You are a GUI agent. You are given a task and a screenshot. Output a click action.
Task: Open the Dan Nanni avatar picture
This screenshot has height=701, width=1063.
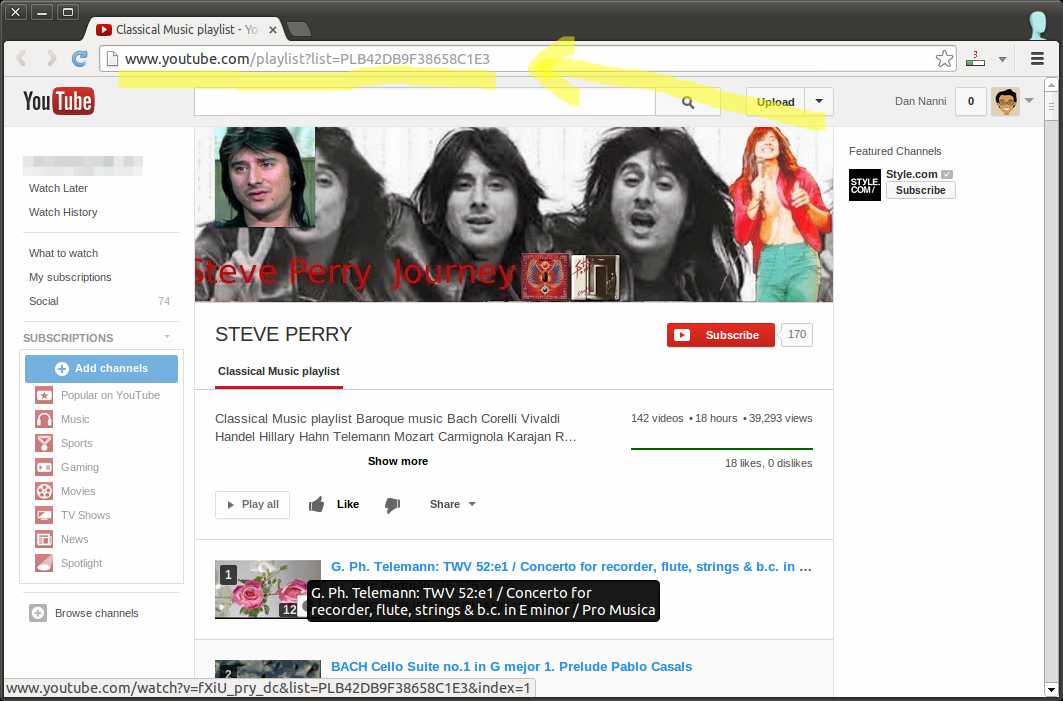[x=1005, y=102]
